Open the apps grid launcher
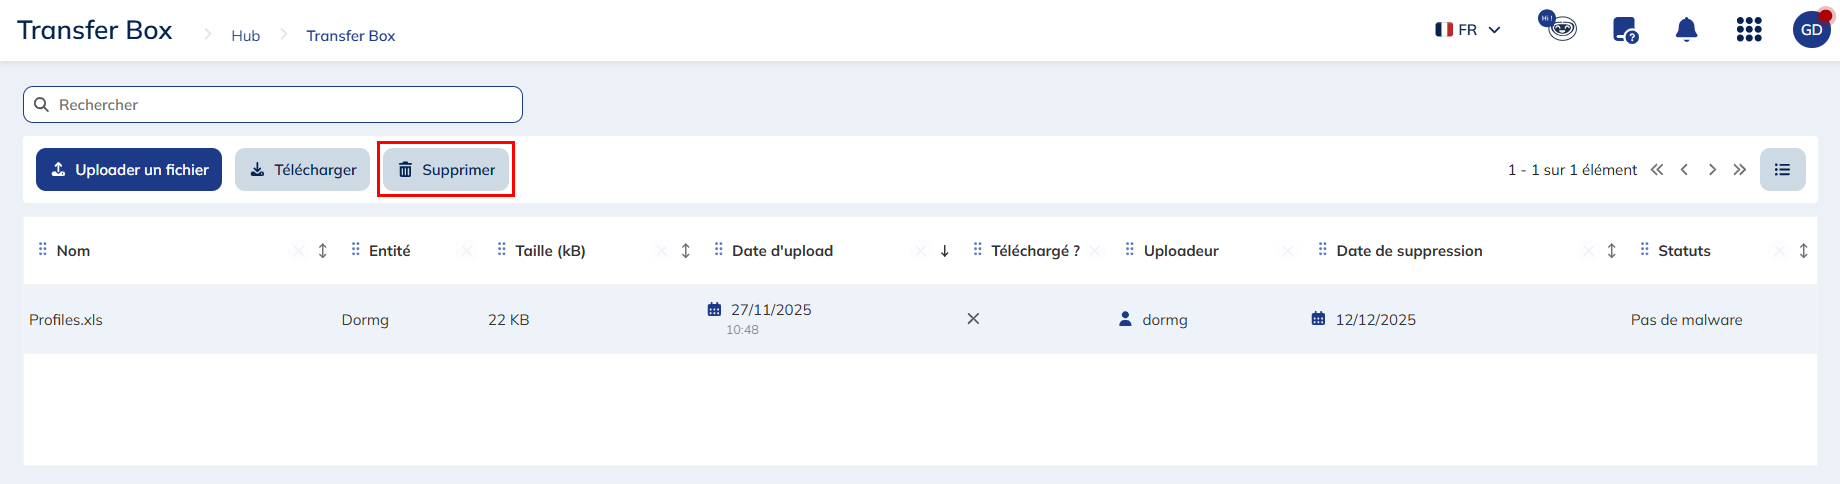The width and height of the screenshot is (1840, 484). 1749,30
